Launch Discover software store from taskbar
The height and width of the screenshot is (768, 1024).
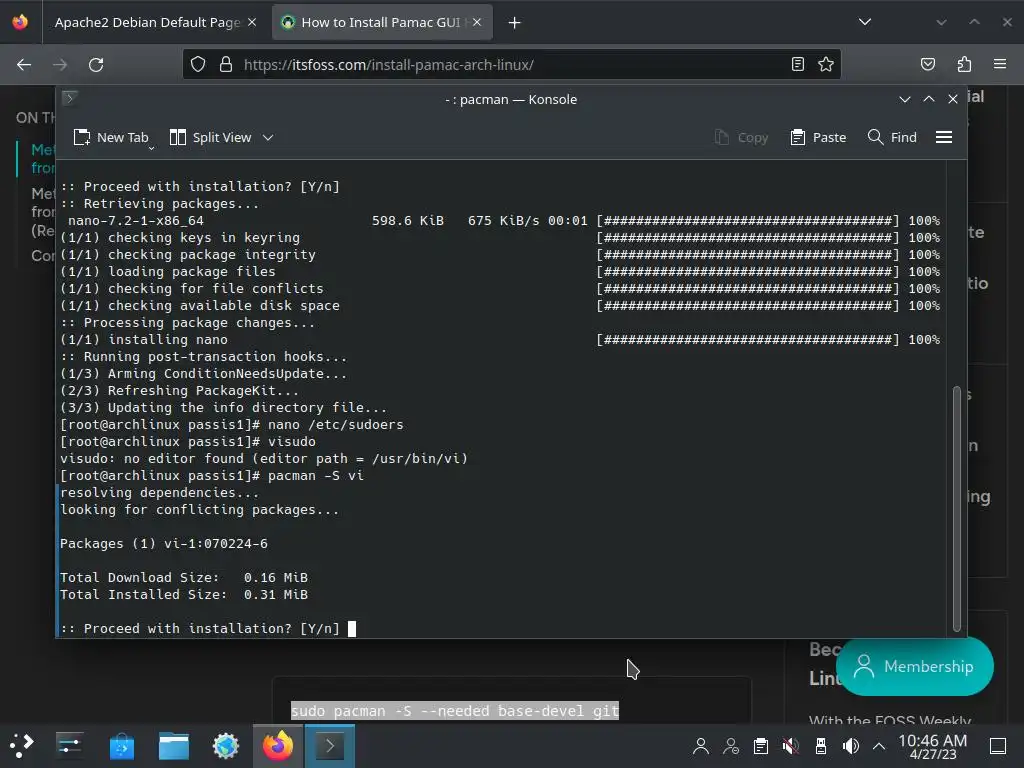[x=121, y=746]
